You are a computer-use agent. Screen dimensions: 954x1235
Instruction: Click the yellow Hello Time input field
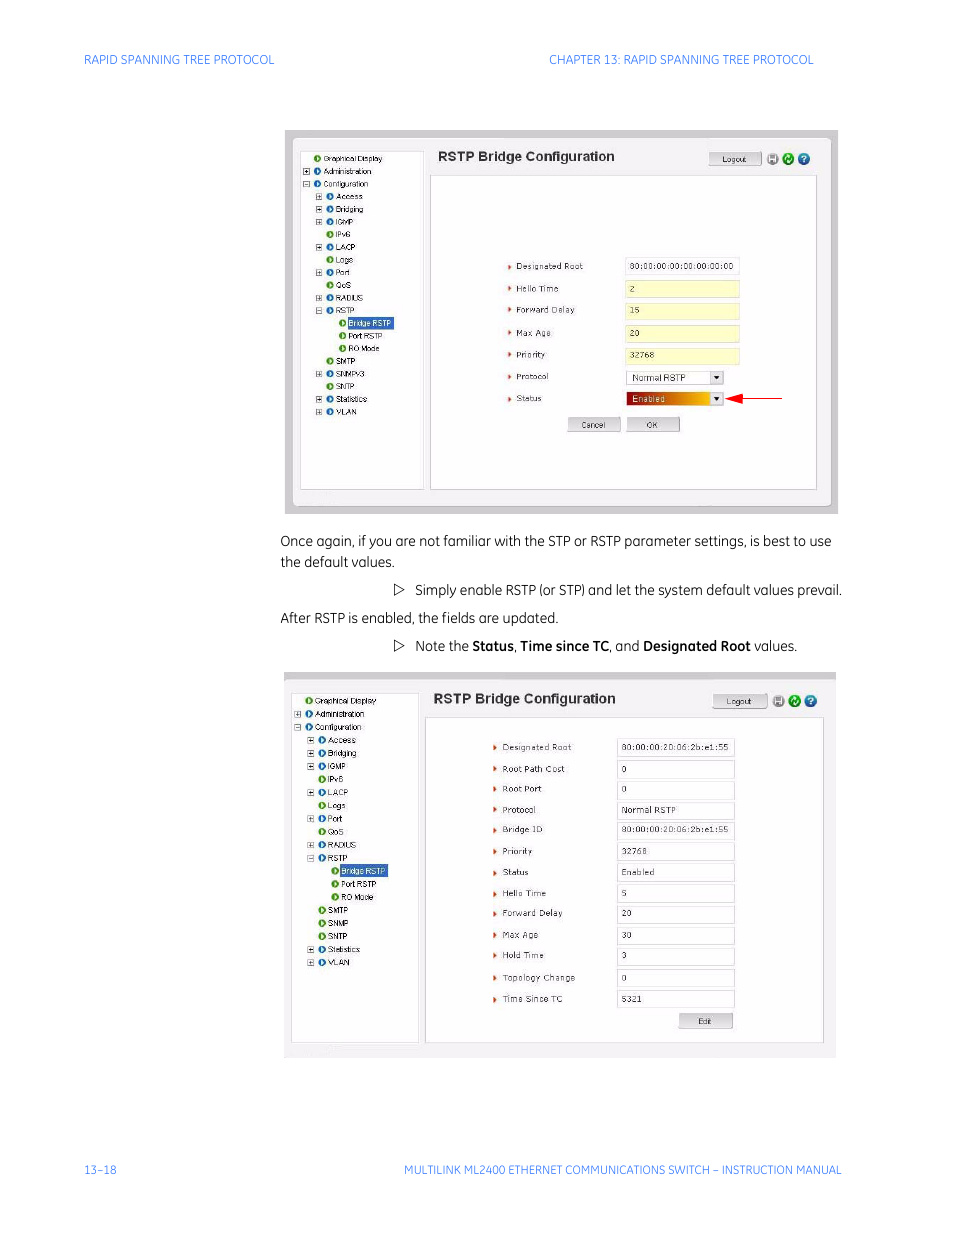[x=682, y=289]
